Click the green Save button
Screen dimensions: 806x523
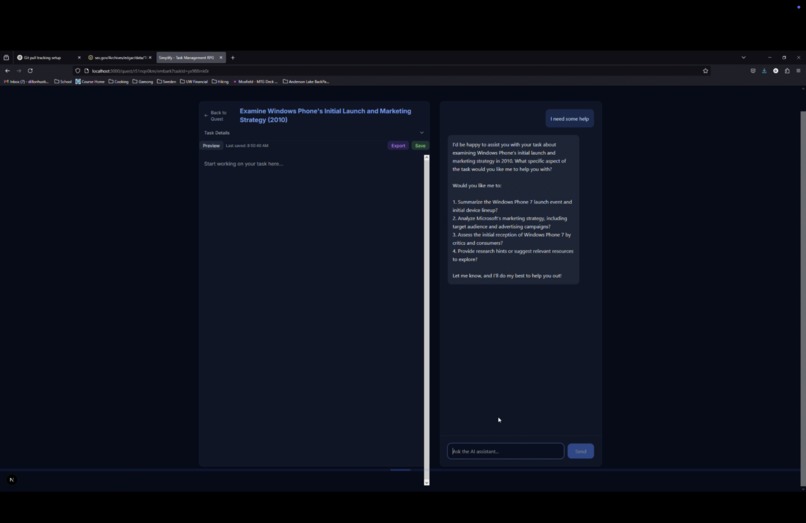click(420, 146)
